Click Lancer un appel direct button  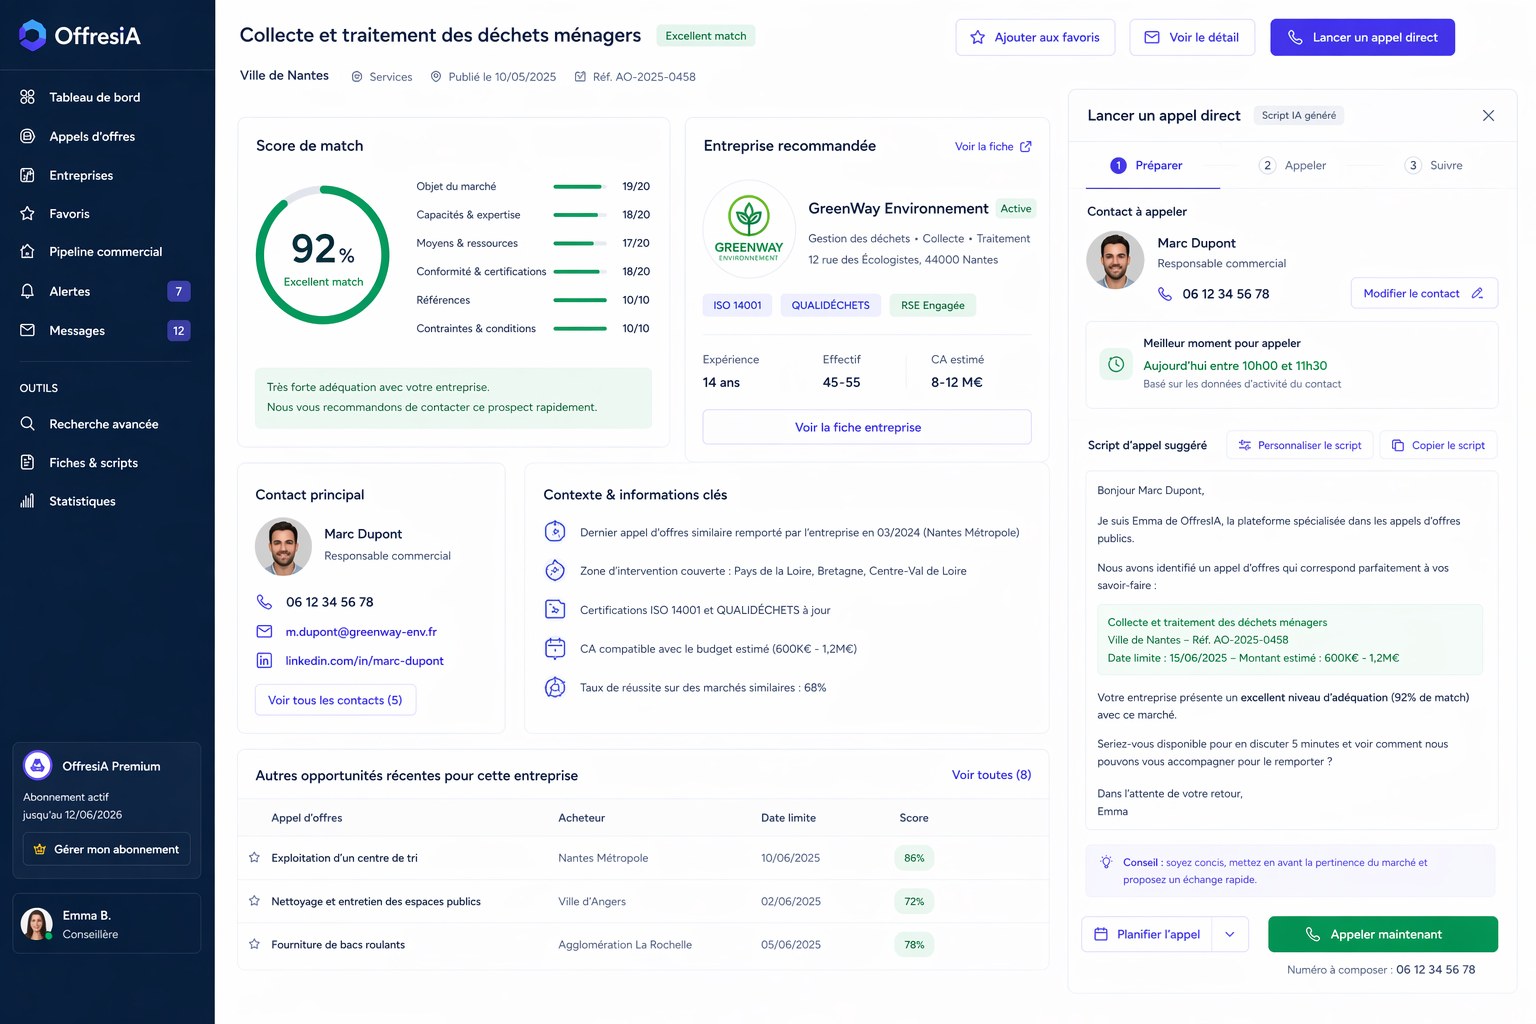(x=1362, y=37)
